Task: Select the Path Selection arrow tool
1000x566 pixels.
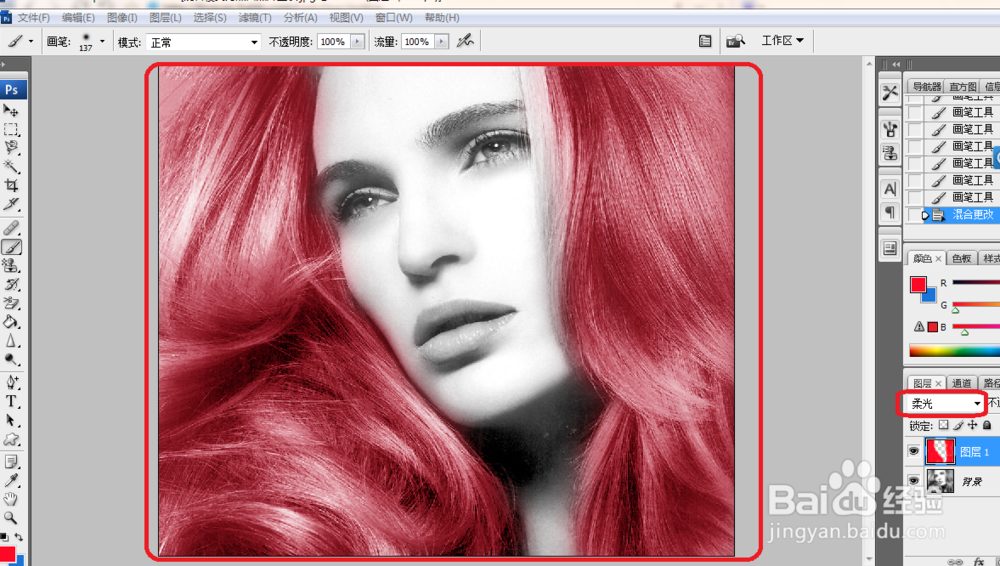Action: pos(11,420)
